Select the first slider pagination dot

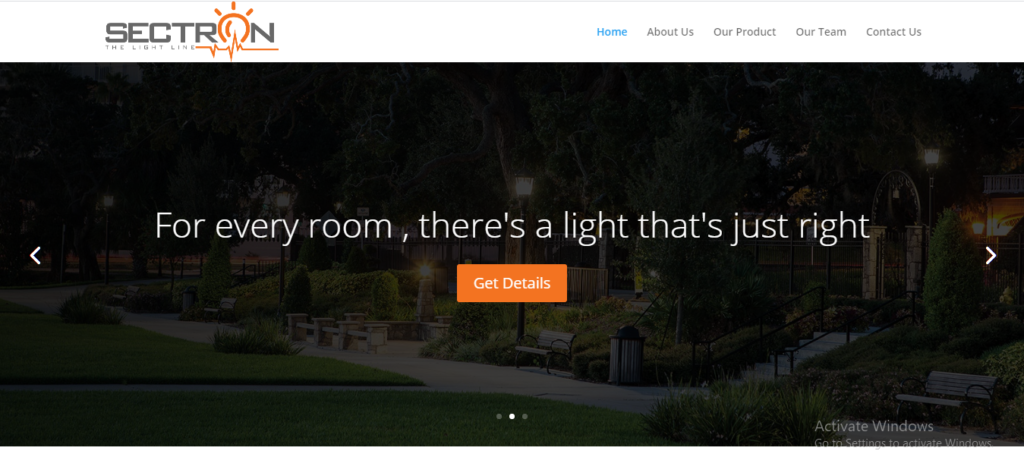click(x=499, y=416)
